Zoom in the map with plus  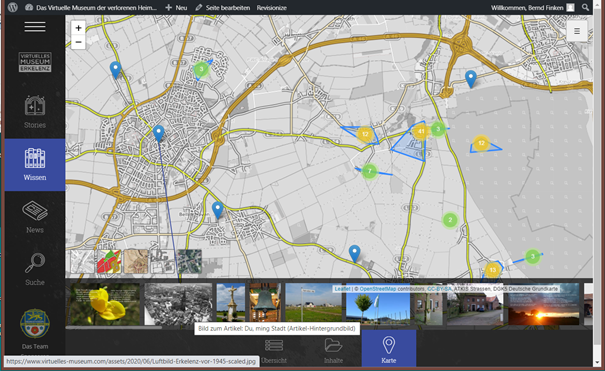(x=78, y=28)
